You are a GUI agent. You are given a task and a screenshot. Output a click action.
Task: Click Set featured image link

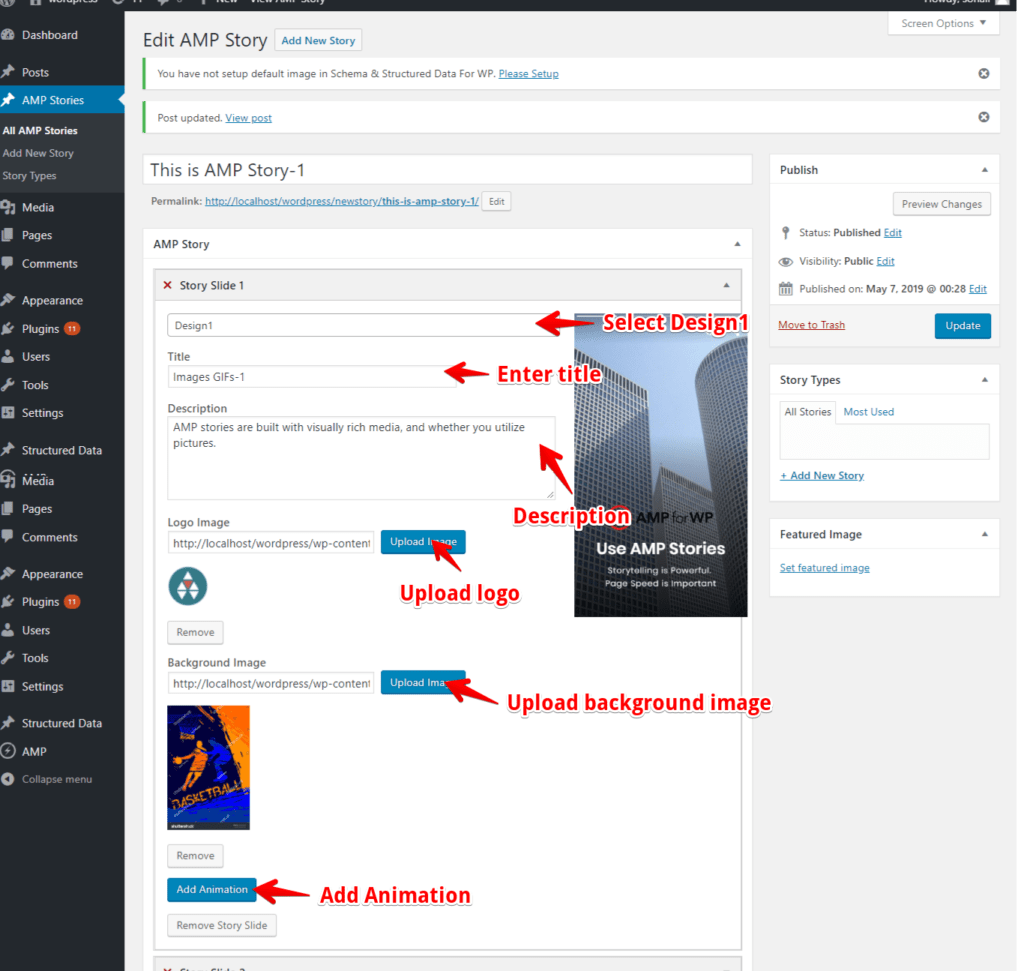point(825,568)
